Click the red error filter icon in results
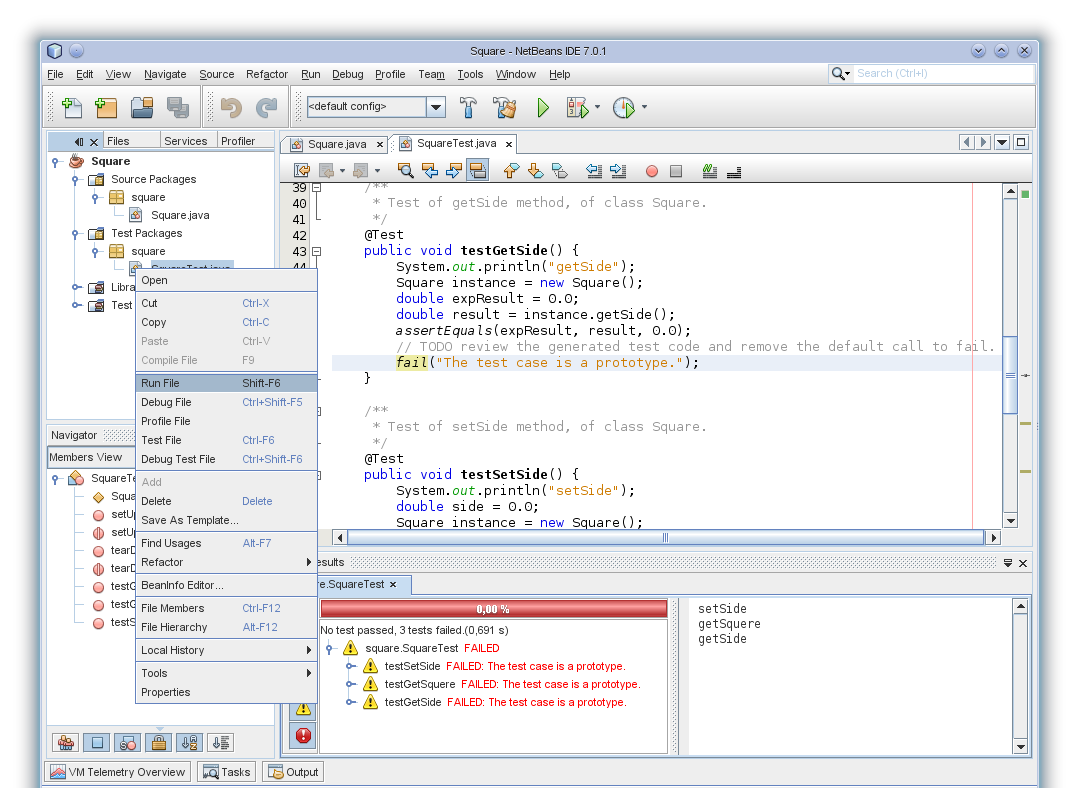 tap(303, 736)
